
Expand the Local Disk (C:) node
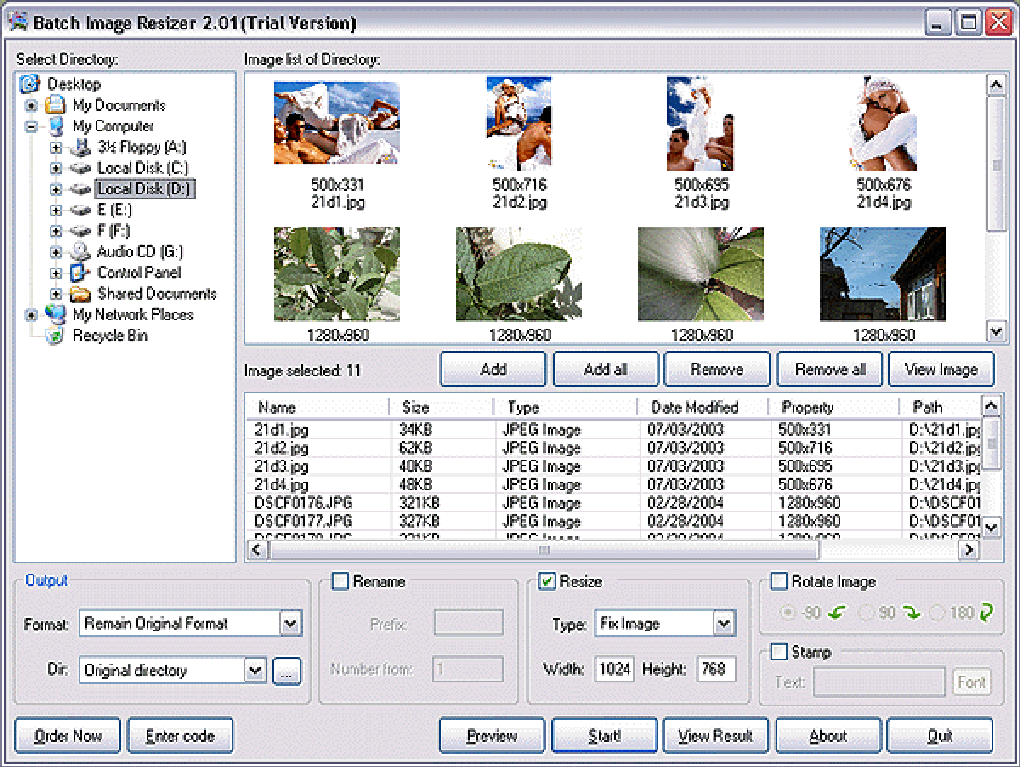pos(56,168)
